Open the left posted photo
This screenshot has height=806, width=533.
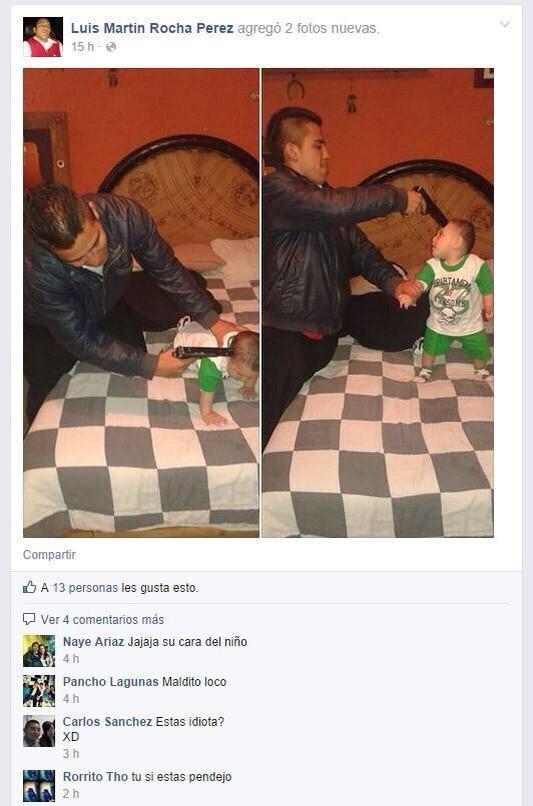click(141, 303)
